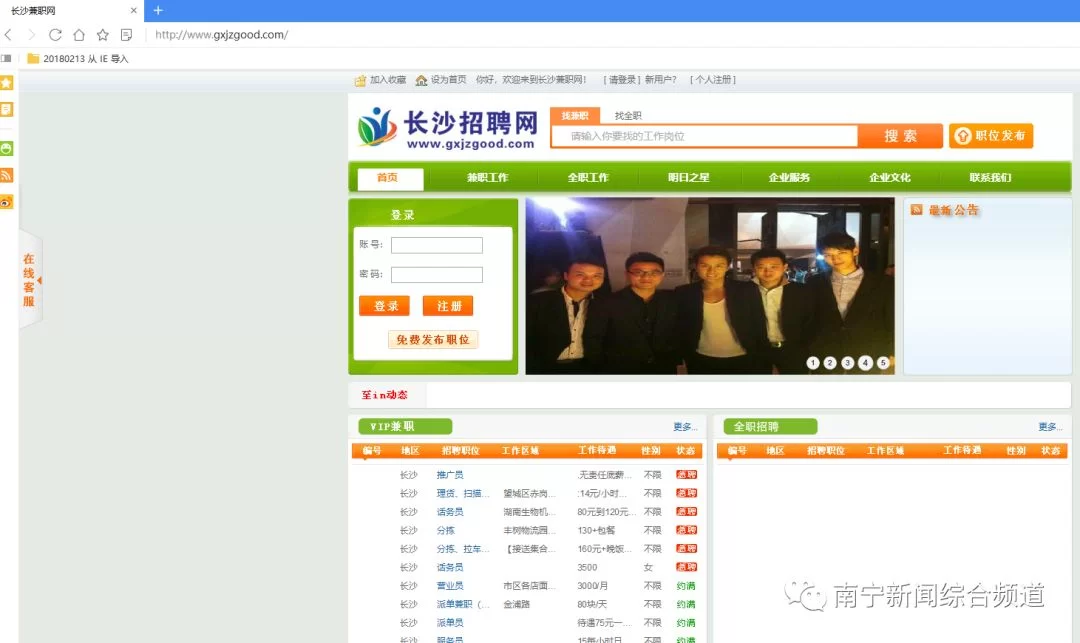Select carousel slide number 3
The image size is (1080, 643).
(x=846, y=363)
